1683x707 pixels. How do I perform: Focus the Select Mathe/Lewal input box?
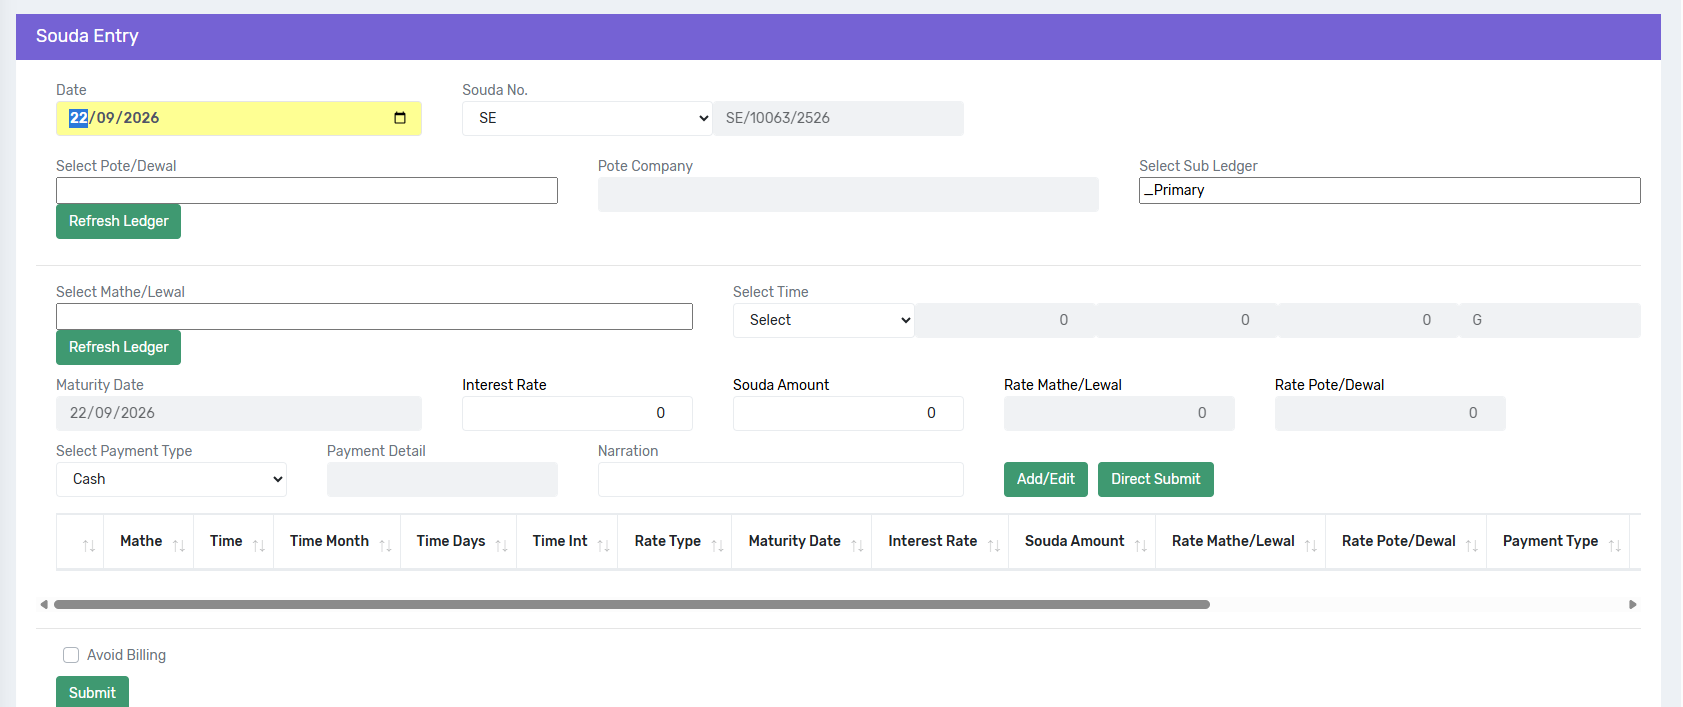[374, 316]
